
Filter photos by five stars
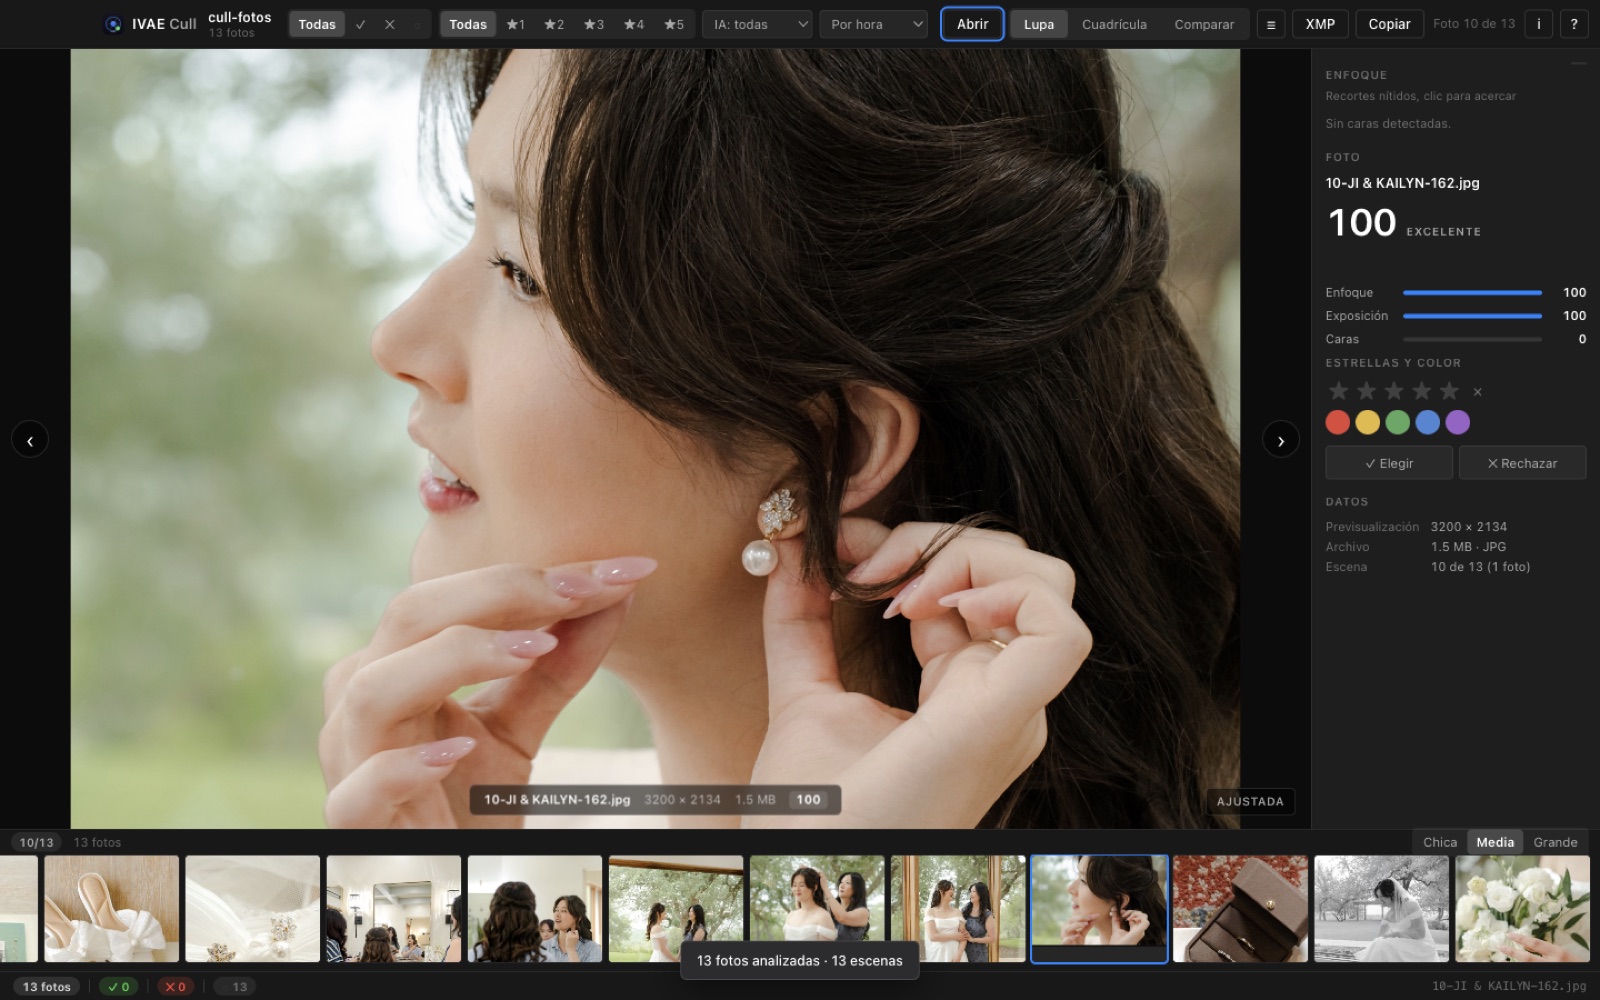pos(674,24)
